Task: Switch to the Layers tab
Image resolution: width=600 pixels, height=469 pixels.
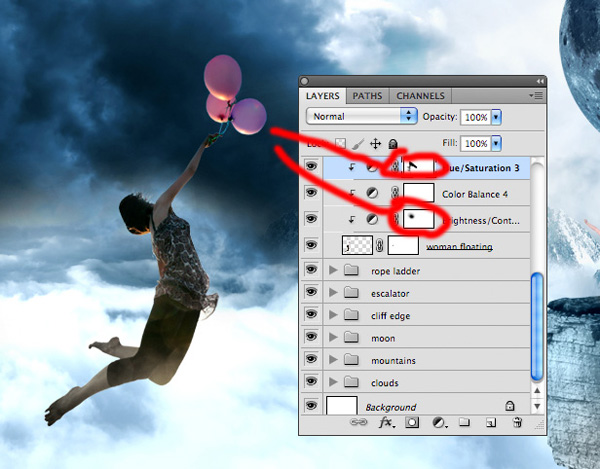Action: 323,96
